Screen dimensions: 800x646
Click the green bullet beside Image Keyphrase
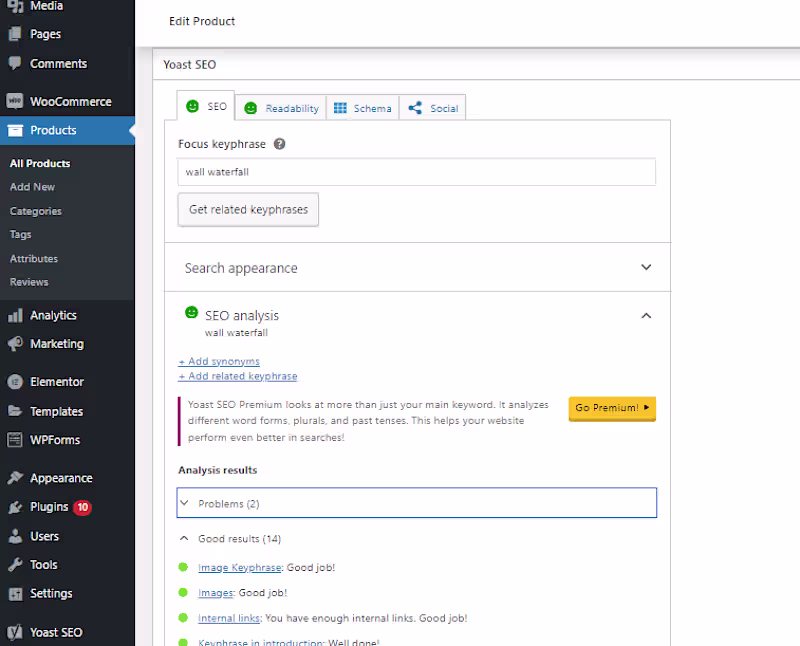[x=183, y=567]
